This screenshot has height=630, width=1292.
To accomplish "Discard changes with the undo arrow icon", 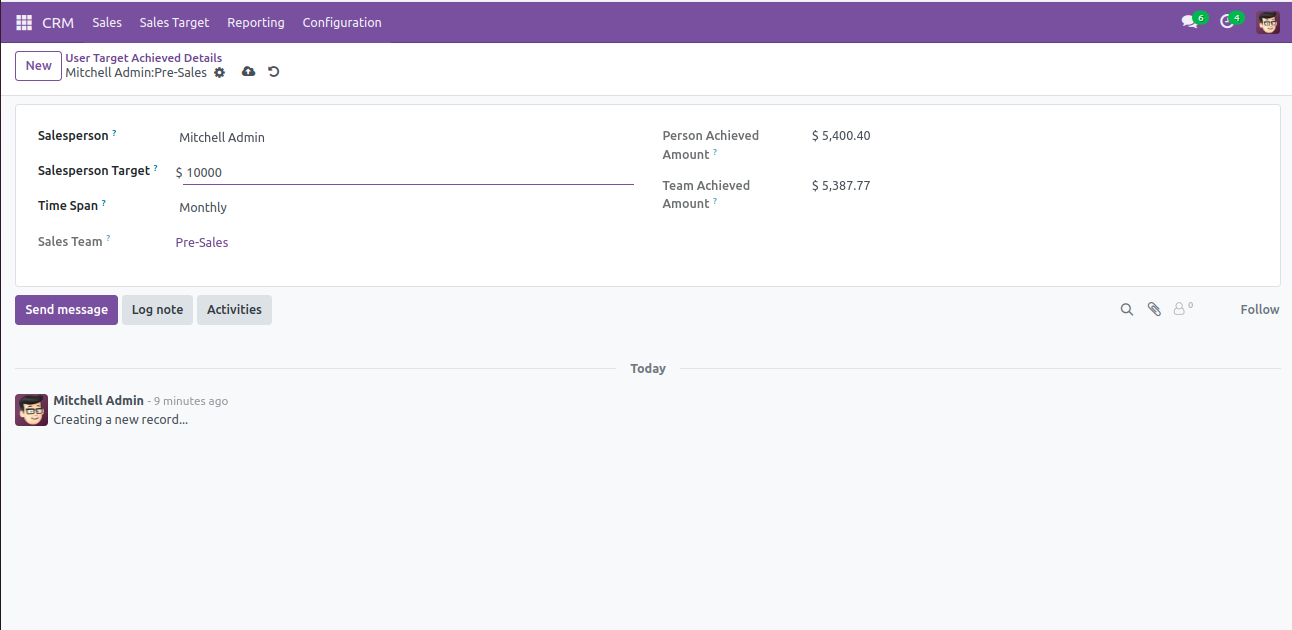I will (x=274, y=72).
